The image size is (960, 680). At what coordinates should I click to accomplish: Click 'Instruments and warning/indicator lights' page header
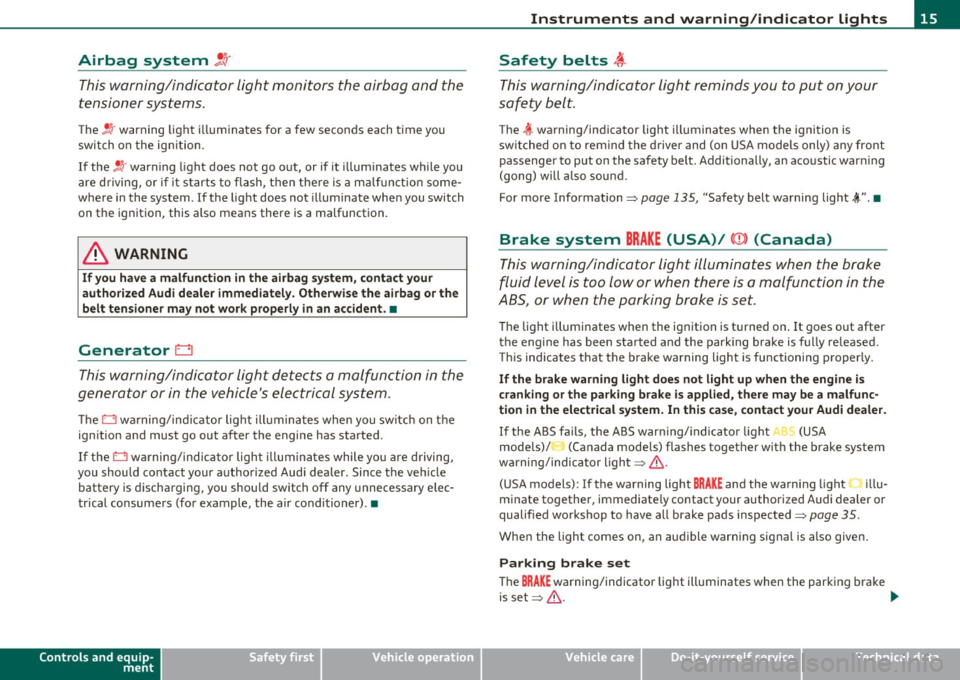(709, 19)
